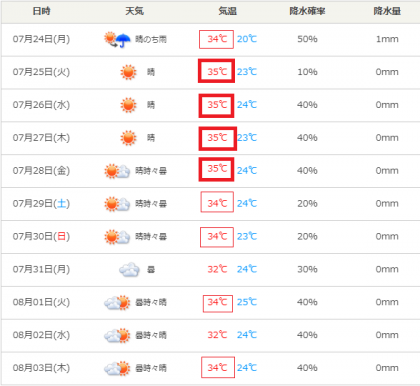Select the date 07月31日(月)

click(41, 269)
